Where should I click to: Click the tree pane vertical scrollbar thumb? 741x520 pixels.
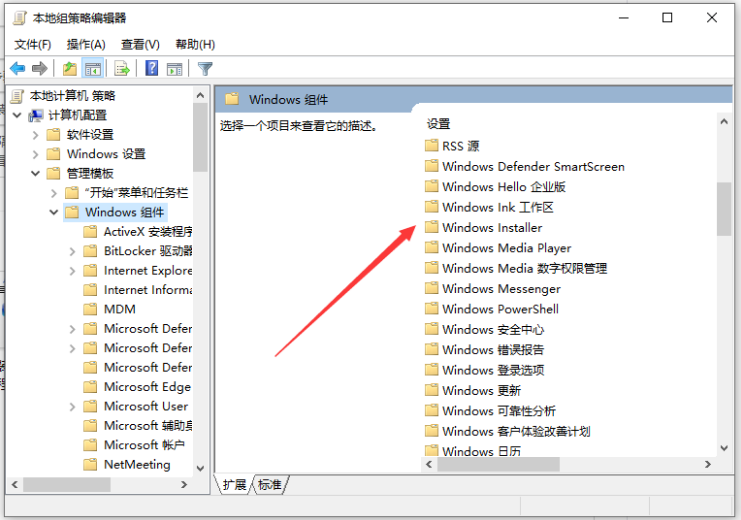click(200, 137)
